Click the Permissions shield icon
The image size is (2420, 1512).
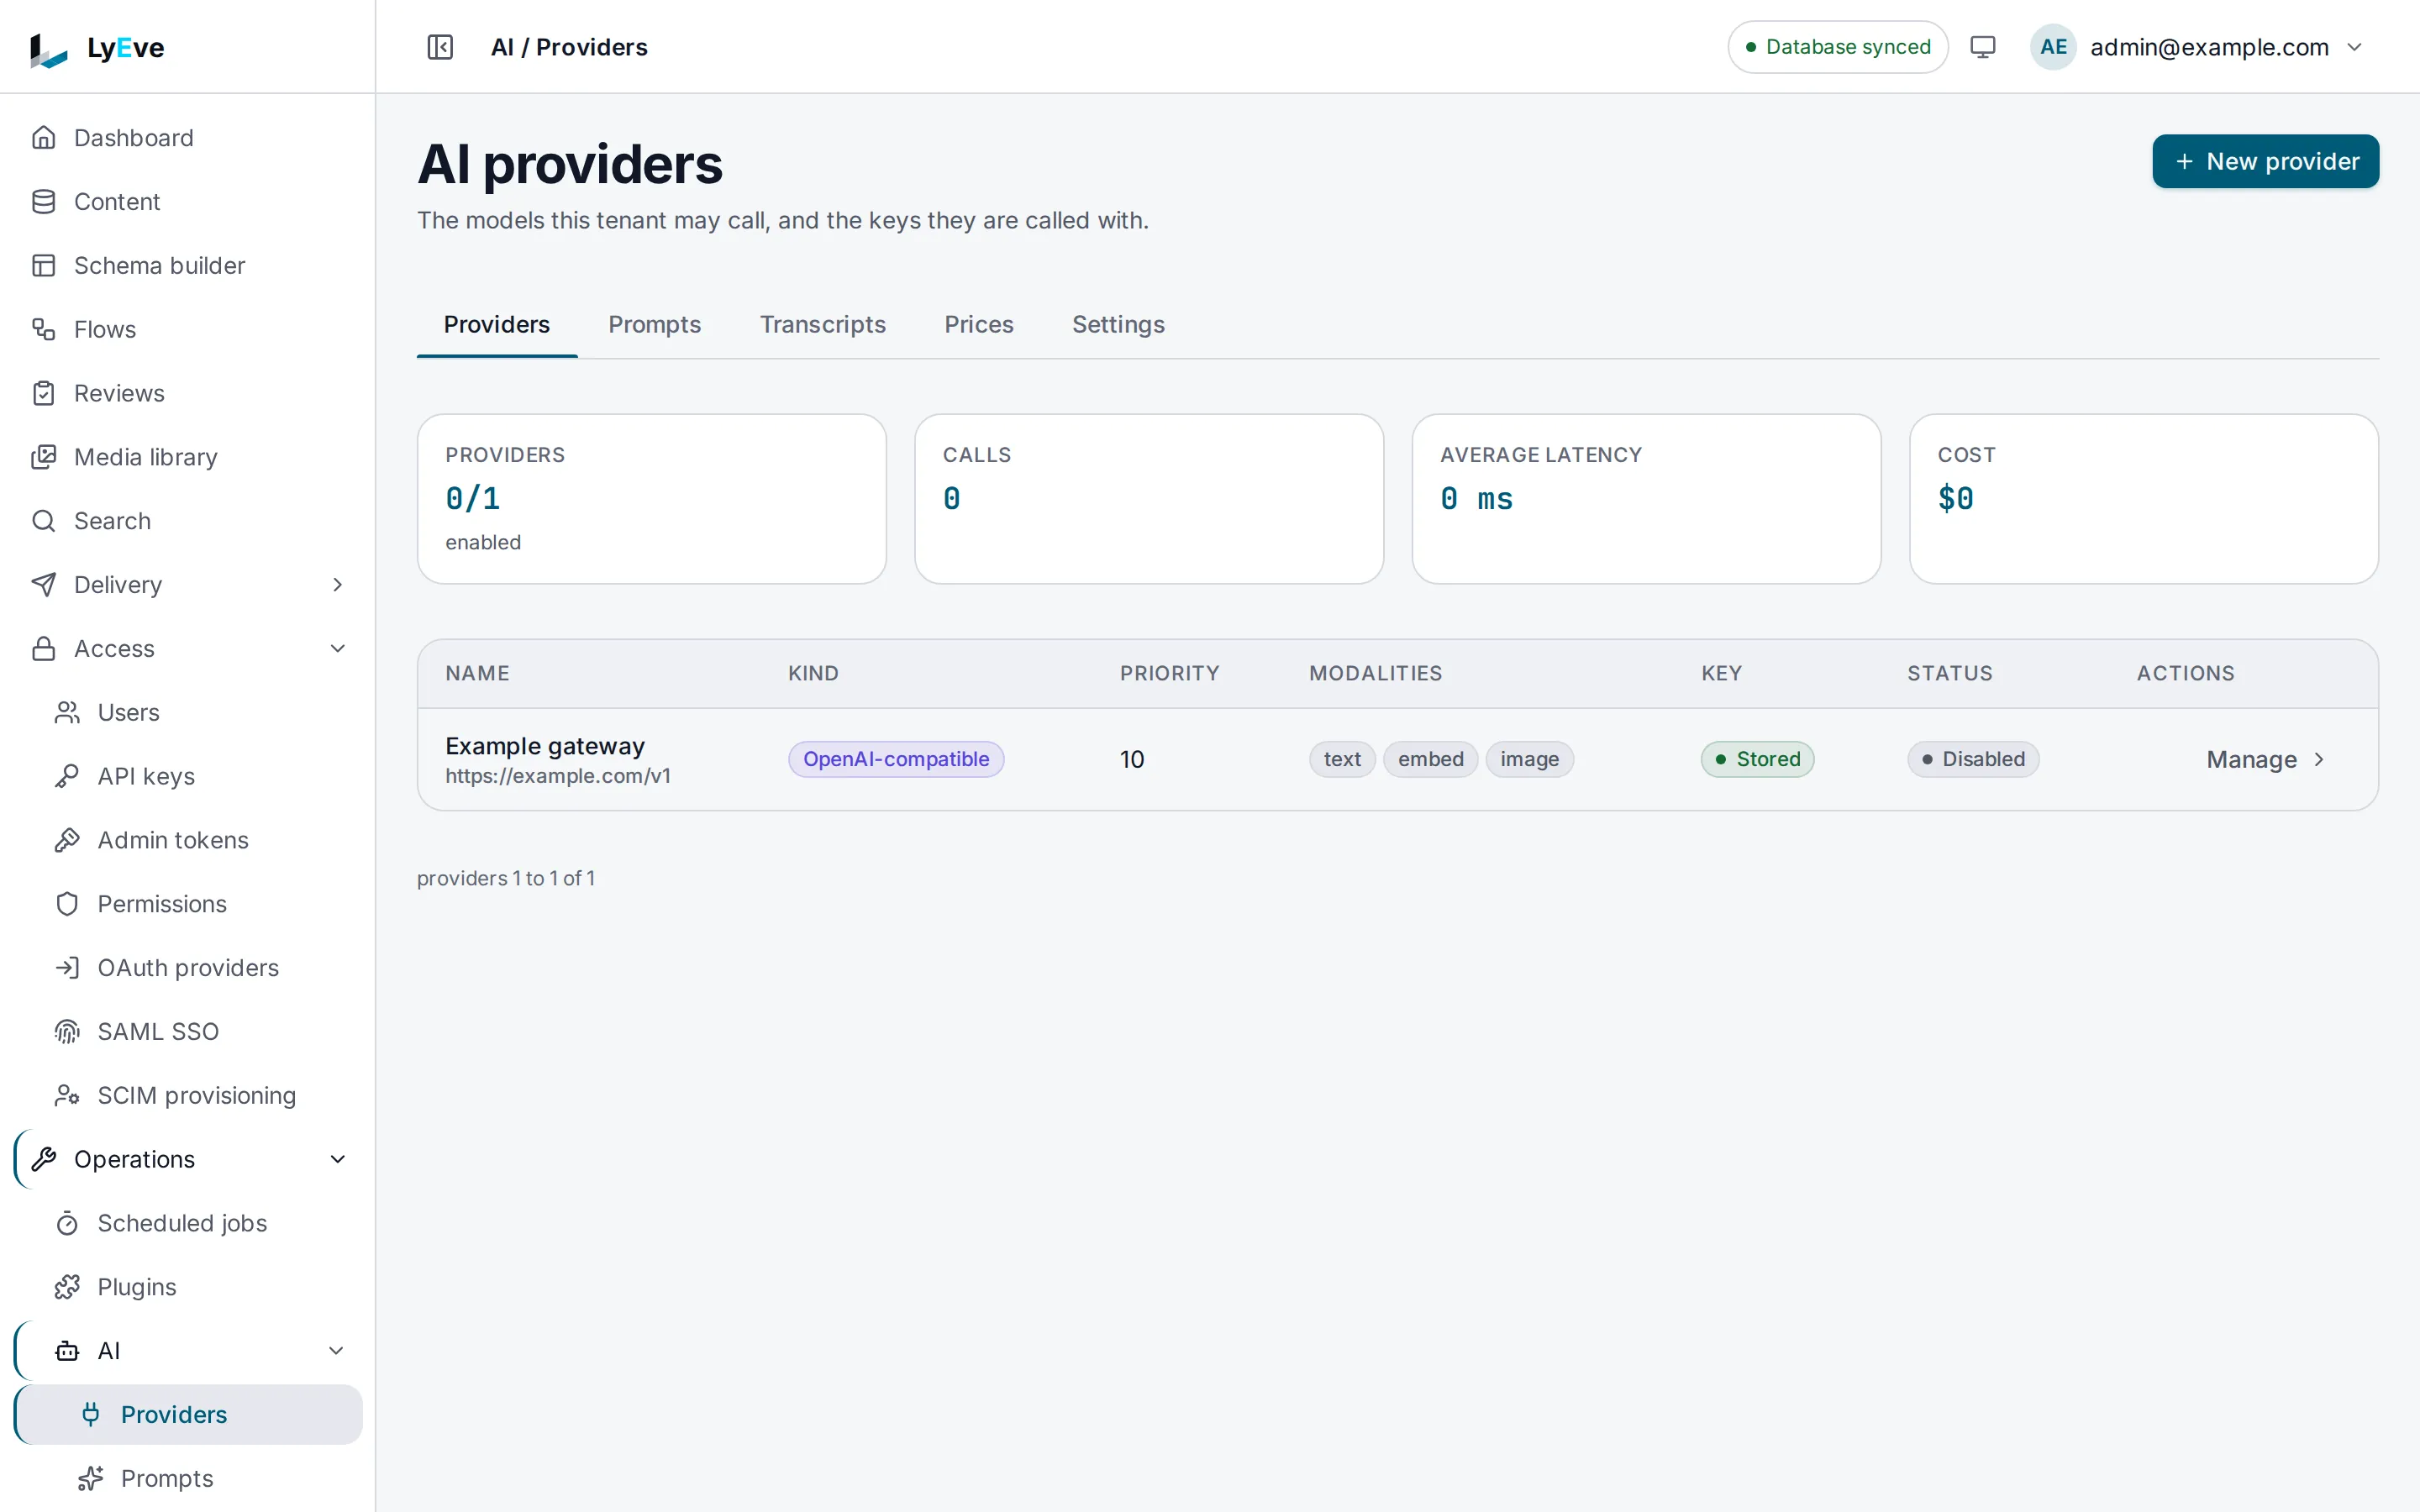click(x=67, y=904)
